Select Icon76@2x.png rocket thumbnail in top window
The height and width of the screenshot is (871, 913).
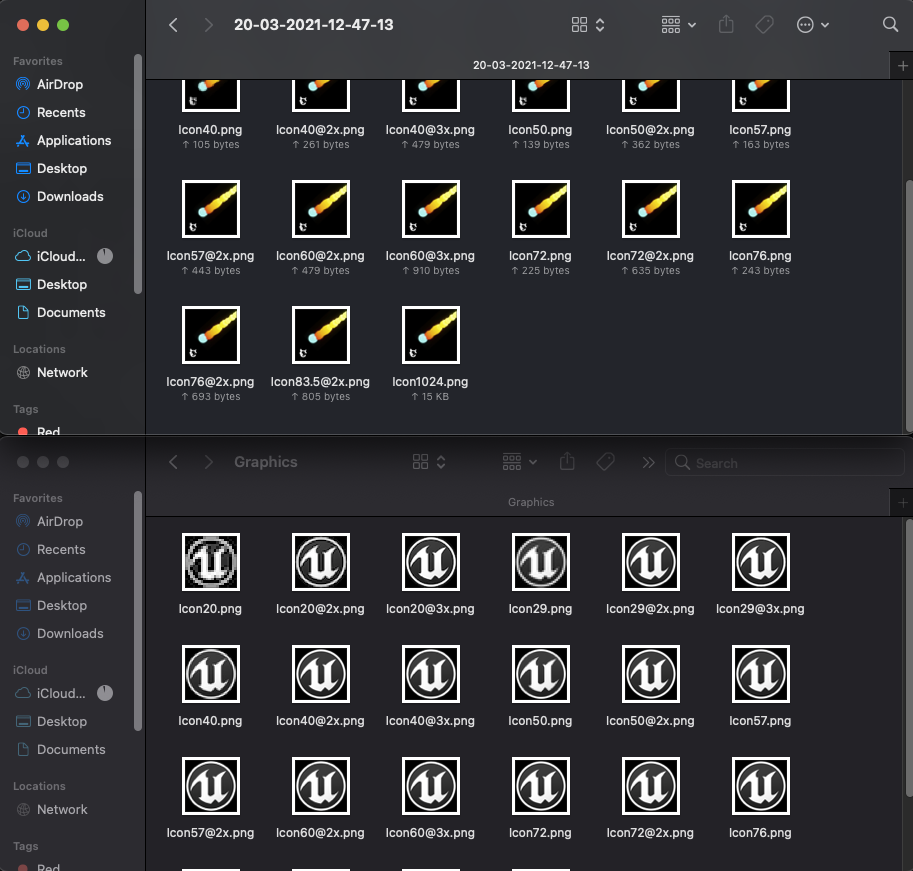point(211,335)
